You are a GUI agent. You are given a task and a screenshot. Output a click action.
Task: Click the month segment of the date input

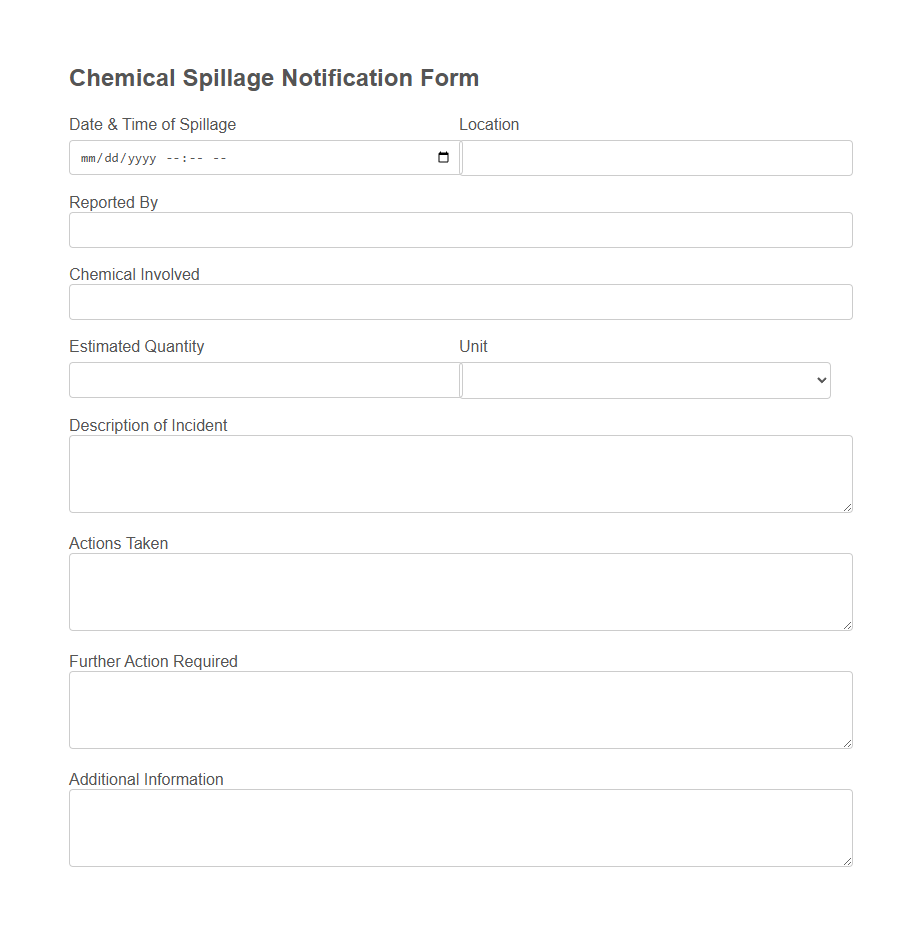pos(90,157)
